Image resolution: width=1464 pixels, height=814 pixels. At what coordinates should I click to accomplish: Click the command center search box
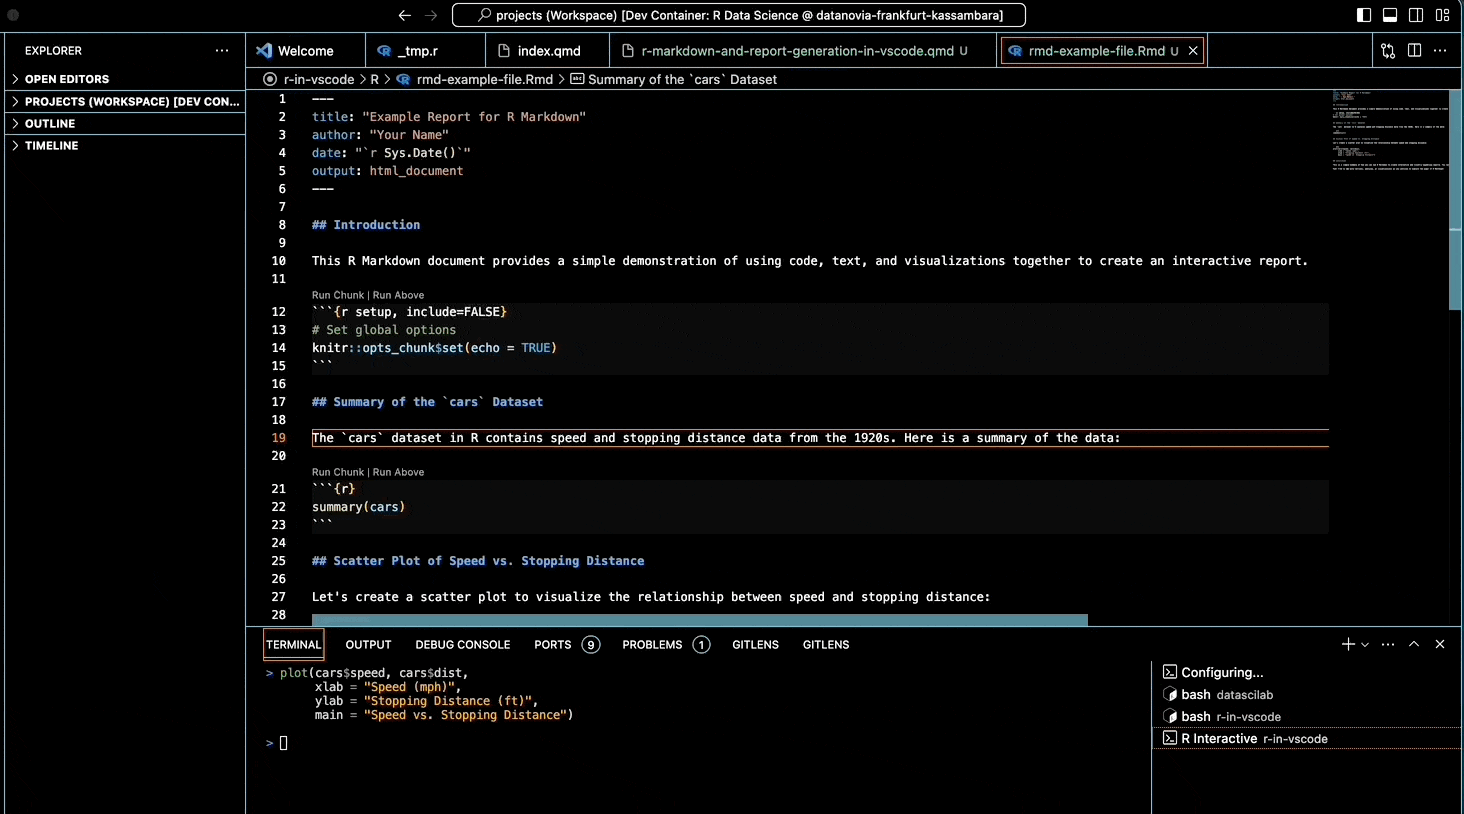click(x=739, y=15)
